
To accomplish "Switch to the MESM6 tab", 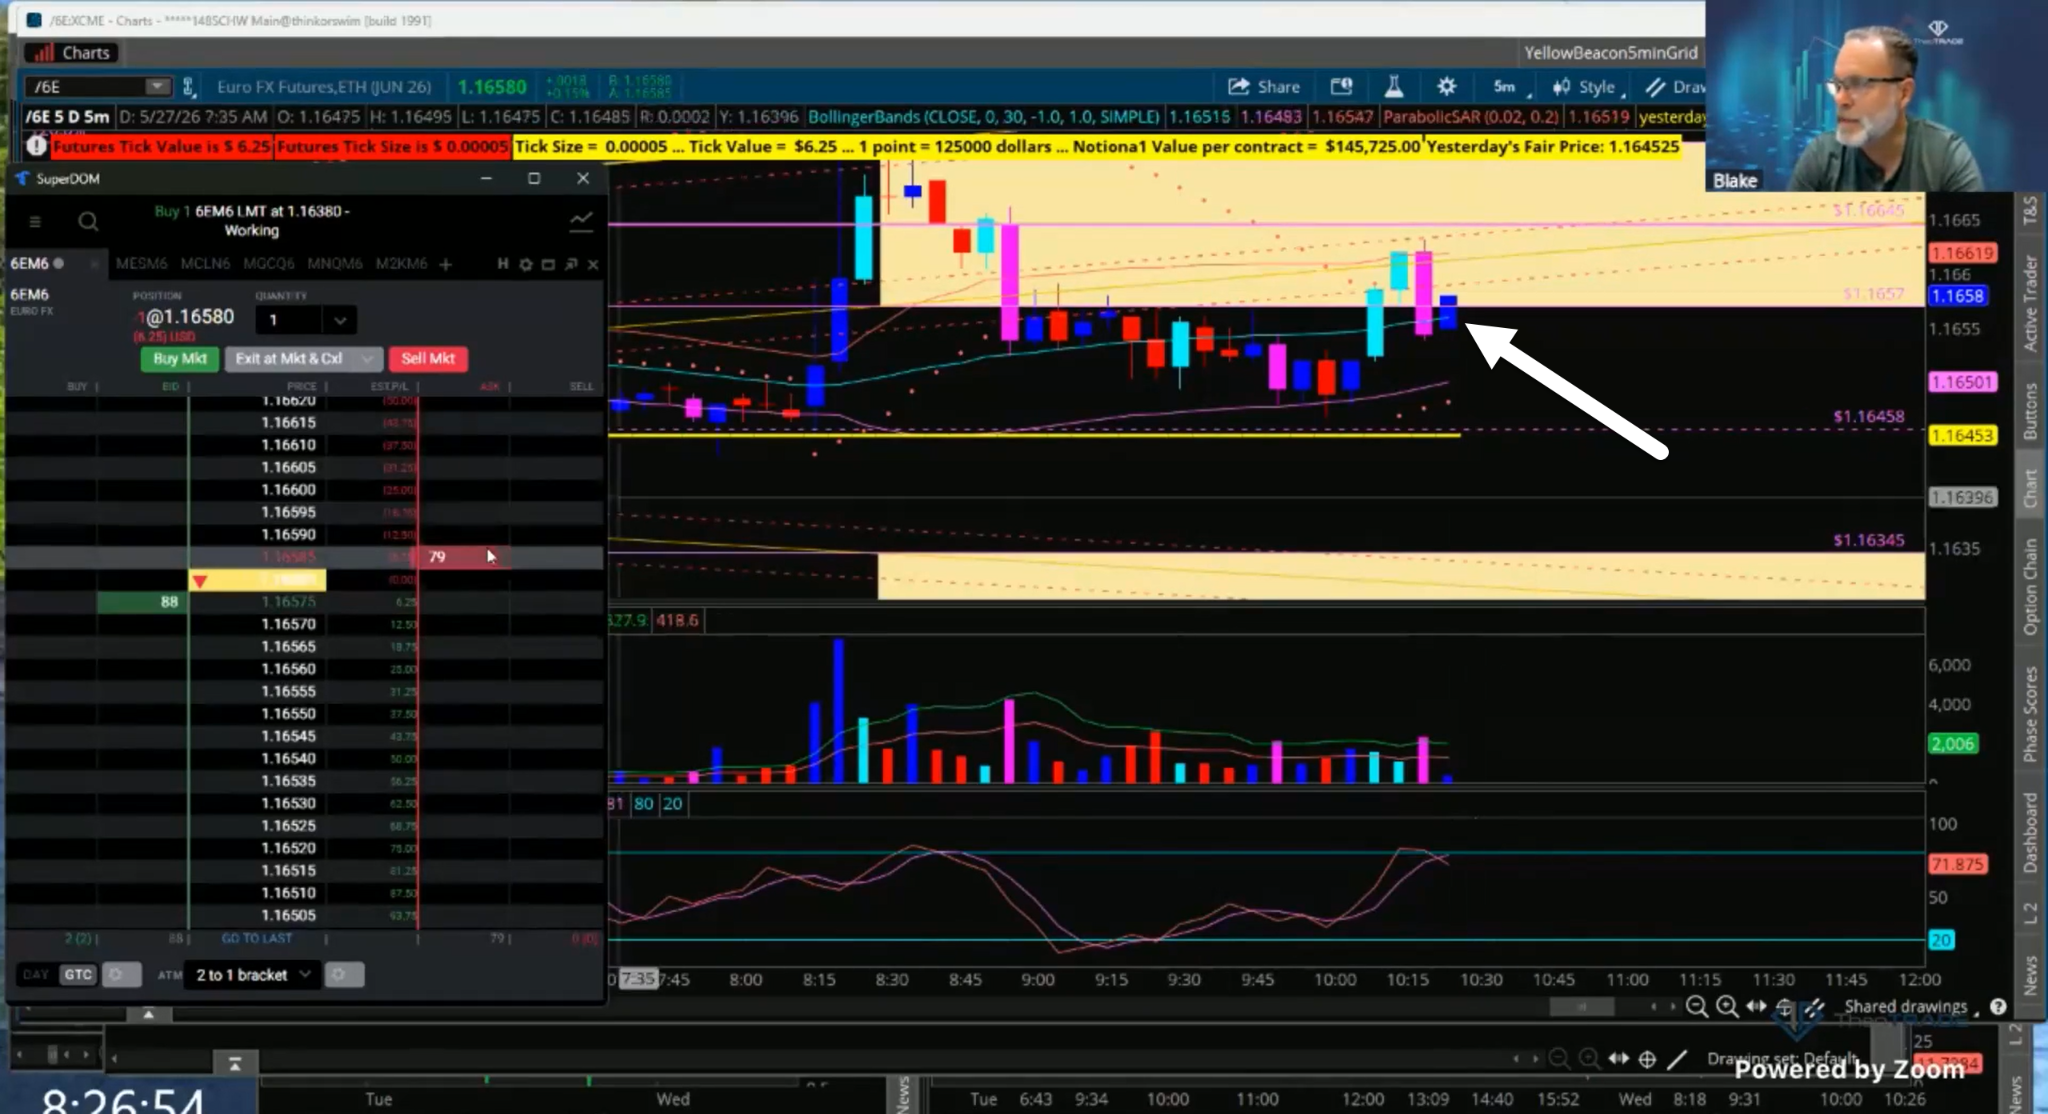I will click(141, 264).
